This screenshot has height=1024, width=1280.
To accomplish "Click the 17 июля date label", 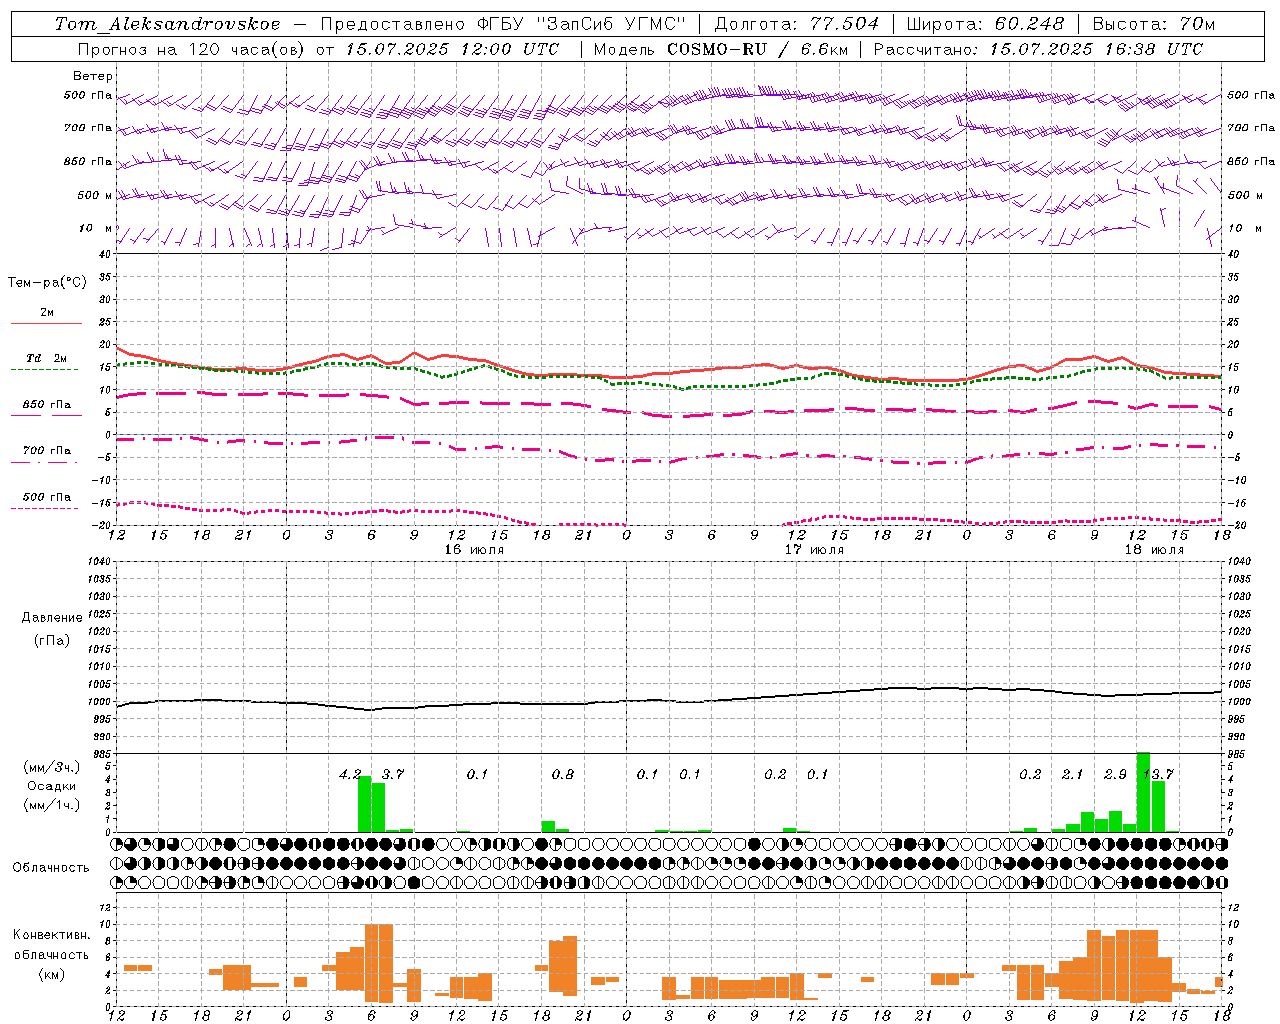I will tap(814, 550).
